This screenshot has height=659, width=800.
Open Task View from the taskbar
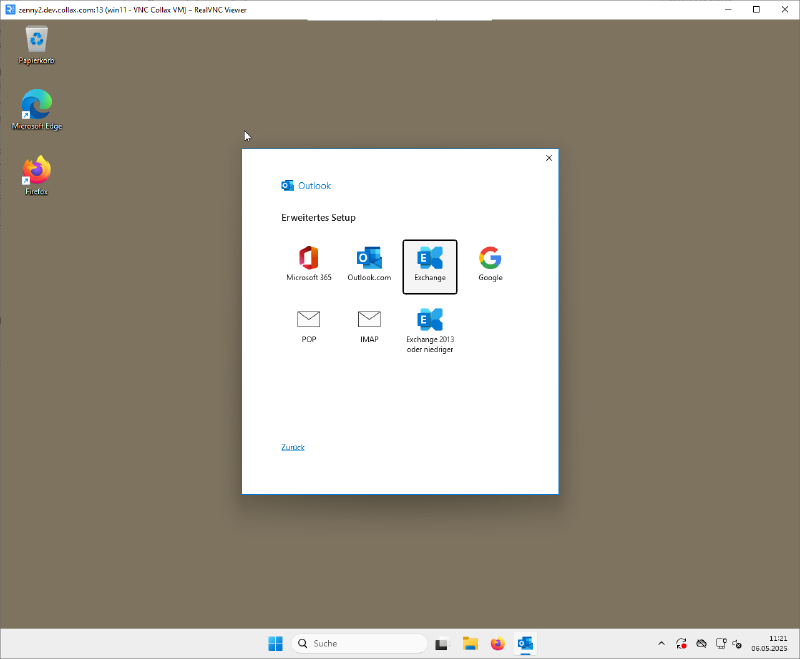click(441, 644)
